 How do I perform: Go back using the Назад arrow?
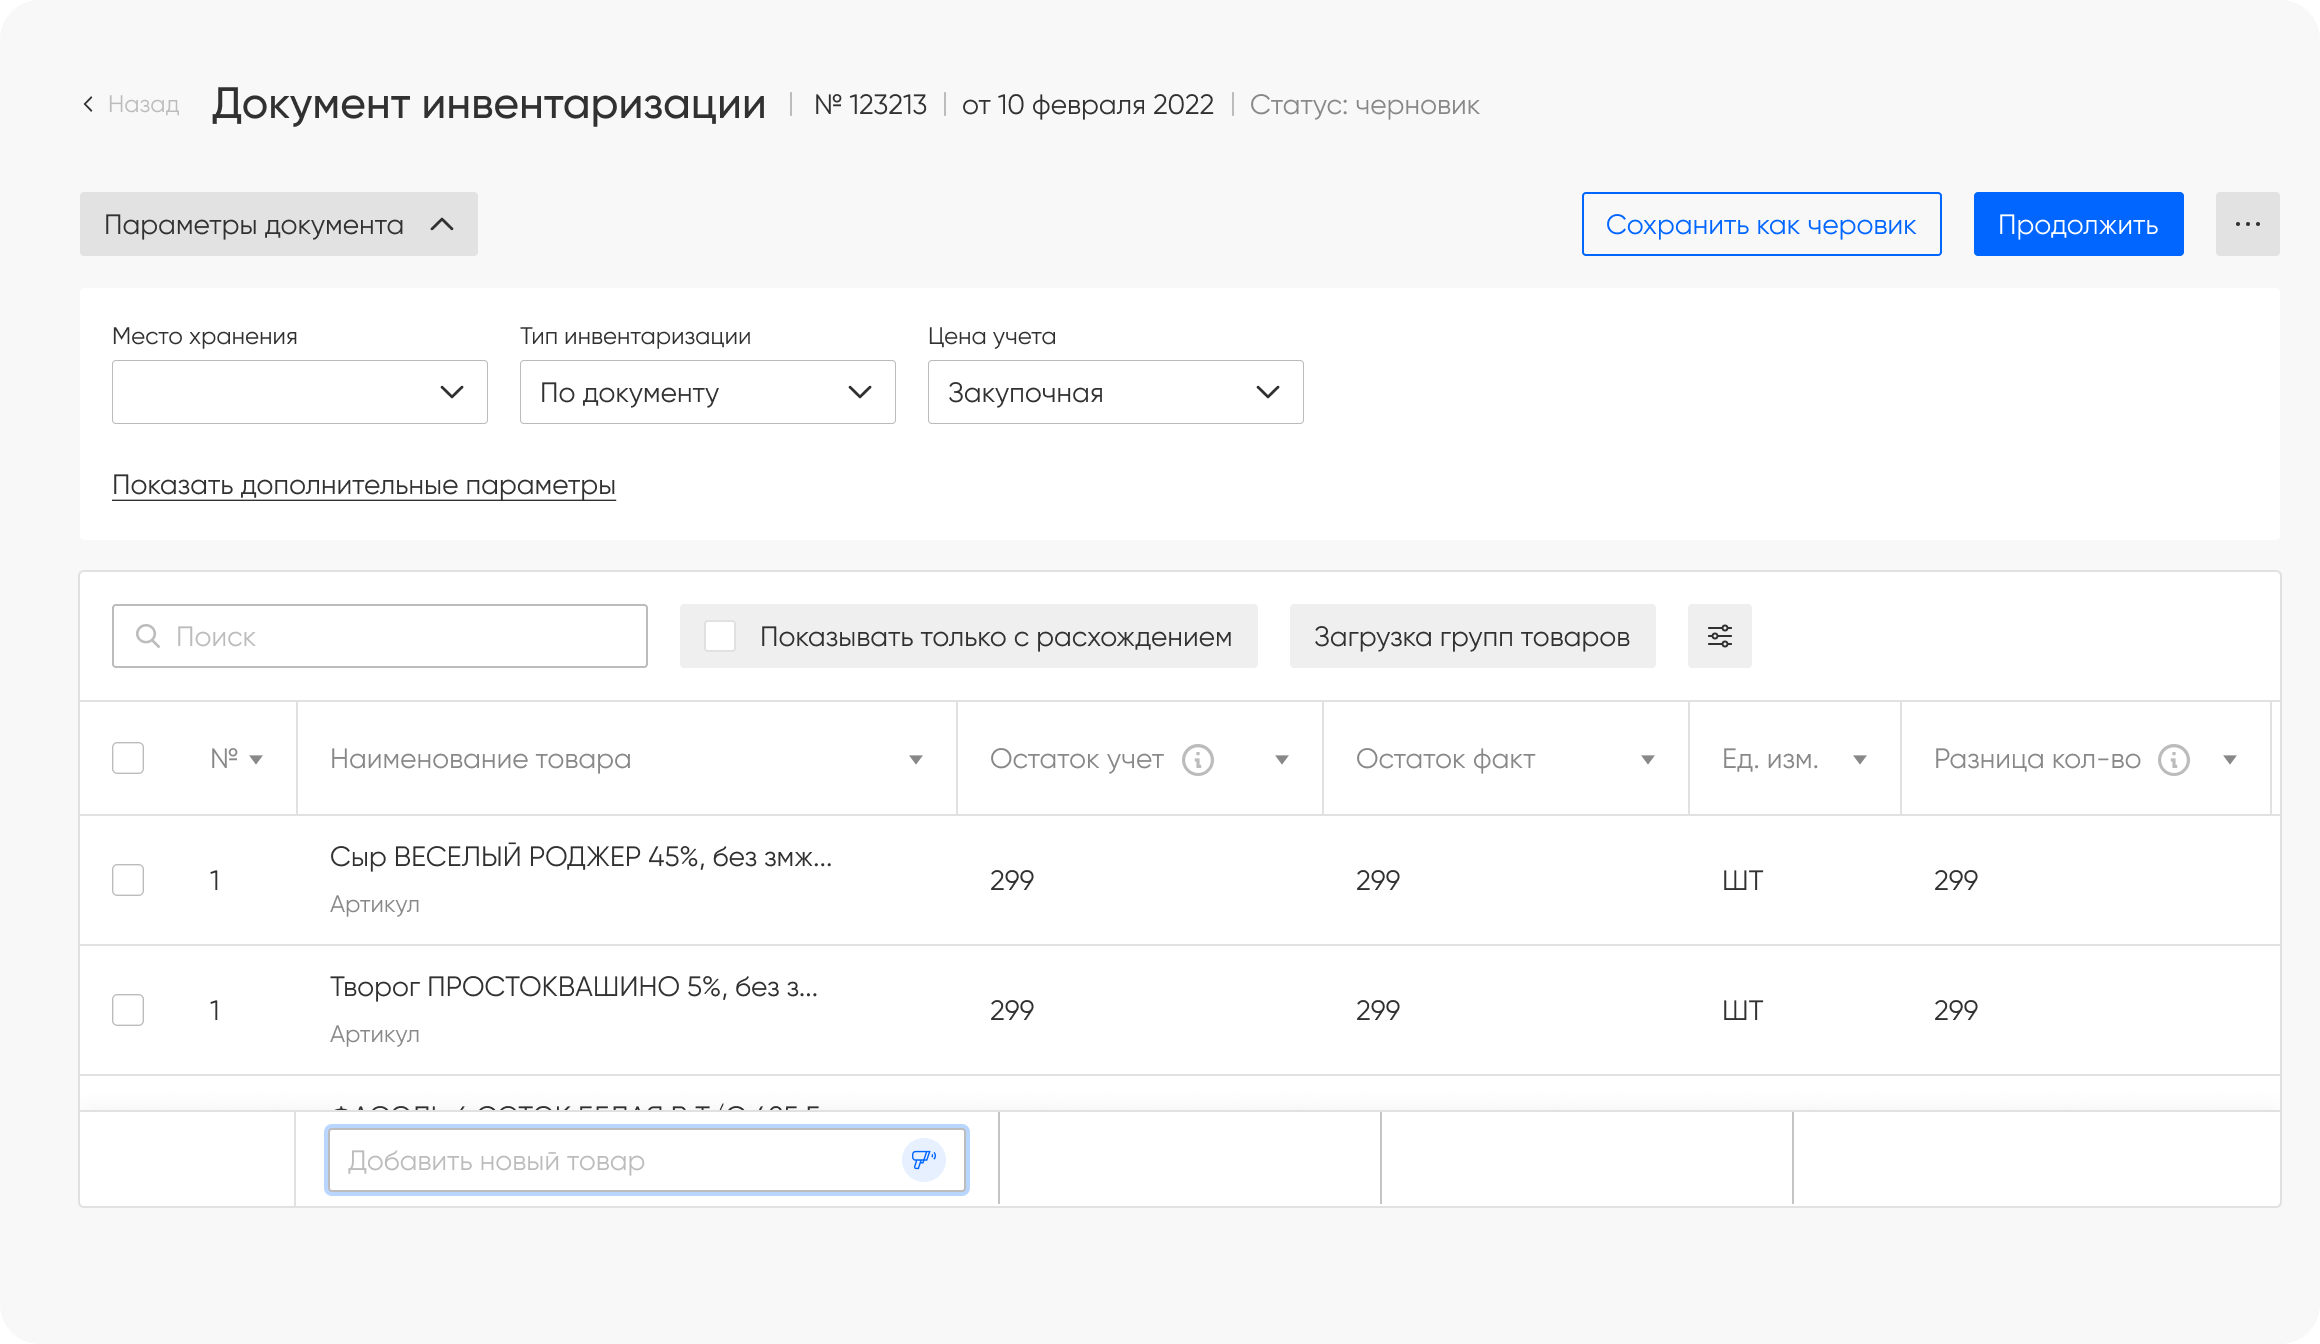tap(88, 104)
